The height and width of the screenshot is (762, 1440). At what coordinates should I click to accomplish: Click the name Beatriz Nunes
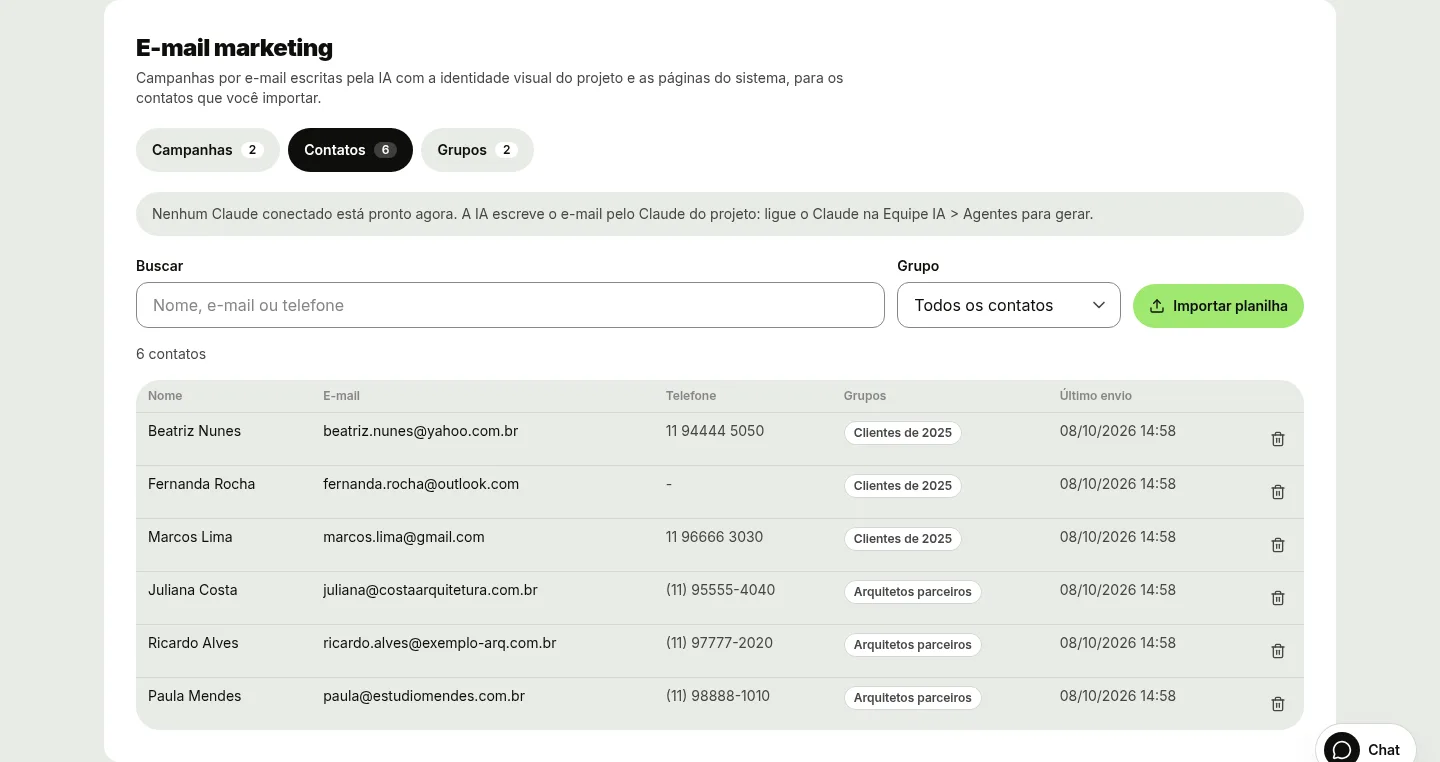[x=194, y=431]
